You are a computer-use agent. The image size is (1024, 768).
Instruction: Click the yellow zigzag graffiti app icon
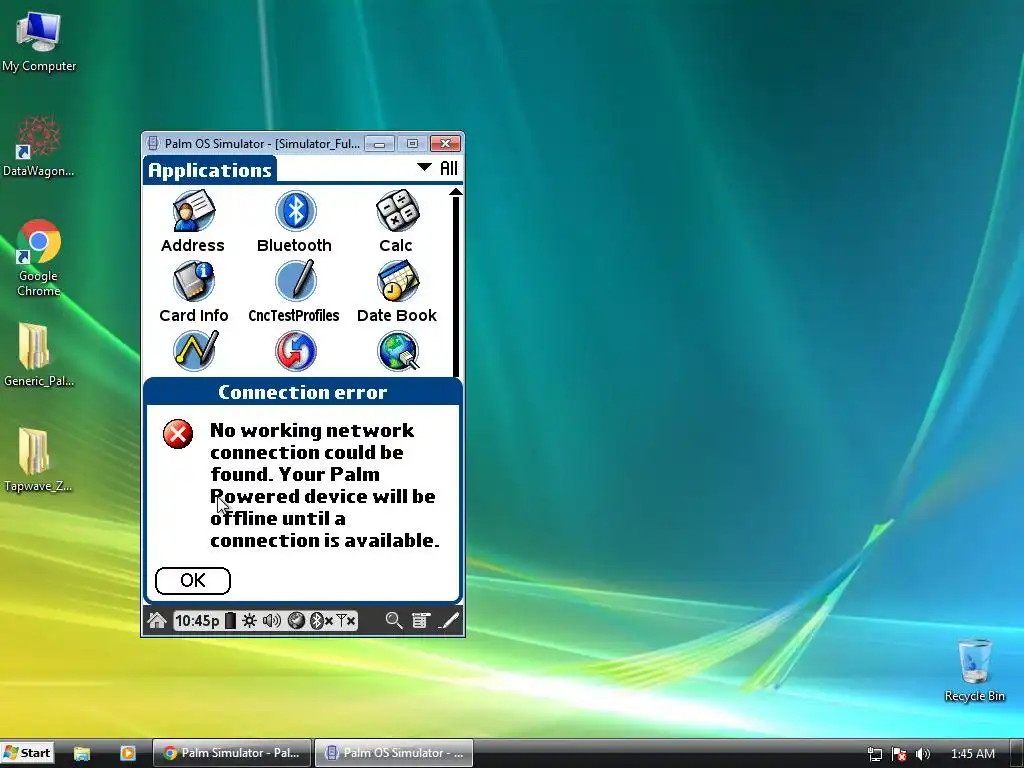pyautogui.click(x=195, y=351)
